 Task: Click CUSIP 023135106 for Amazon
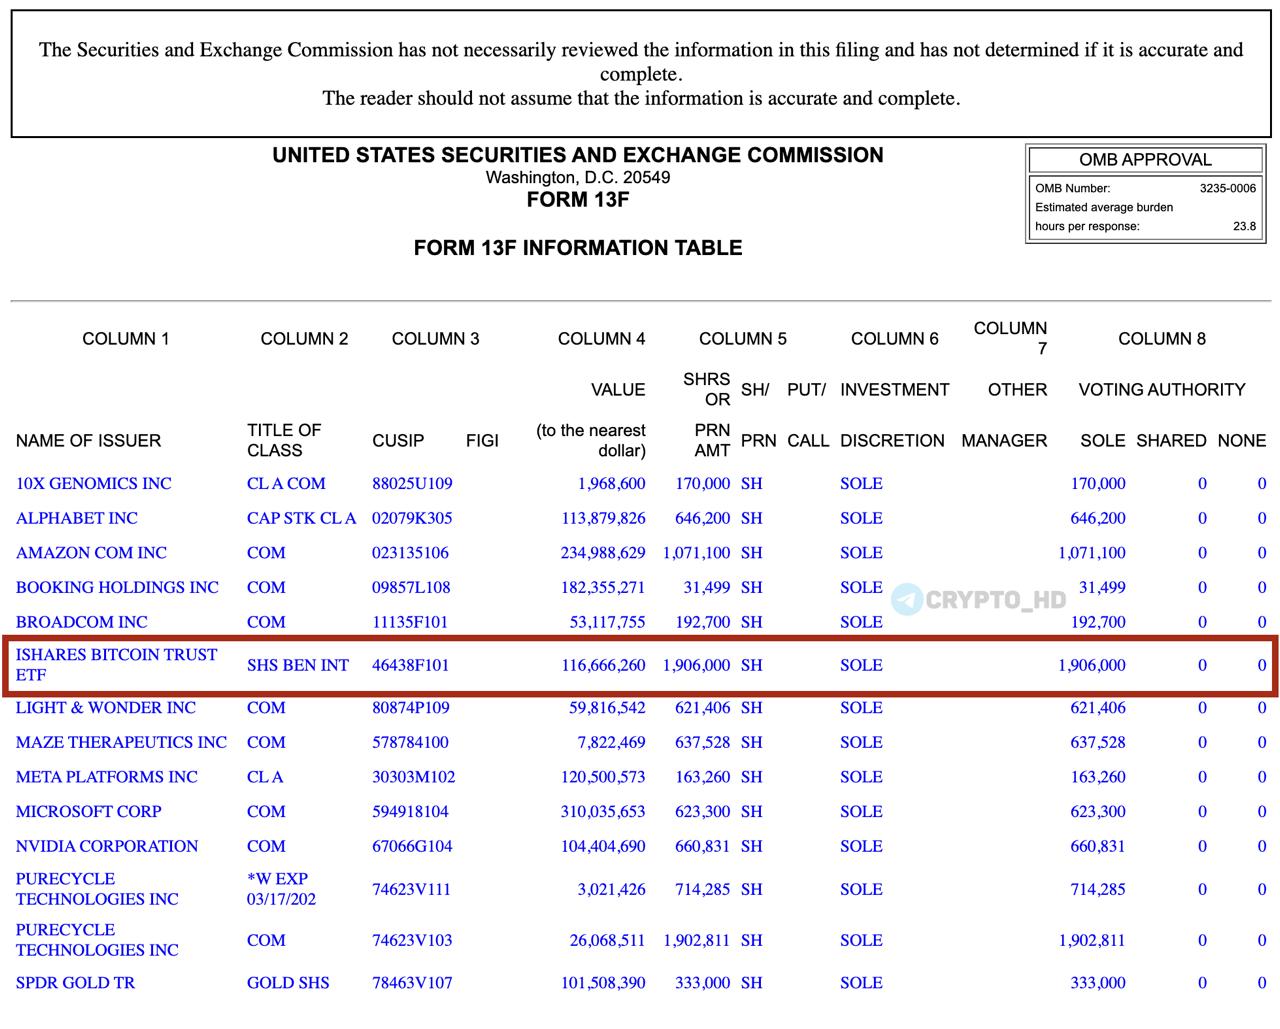410,552
